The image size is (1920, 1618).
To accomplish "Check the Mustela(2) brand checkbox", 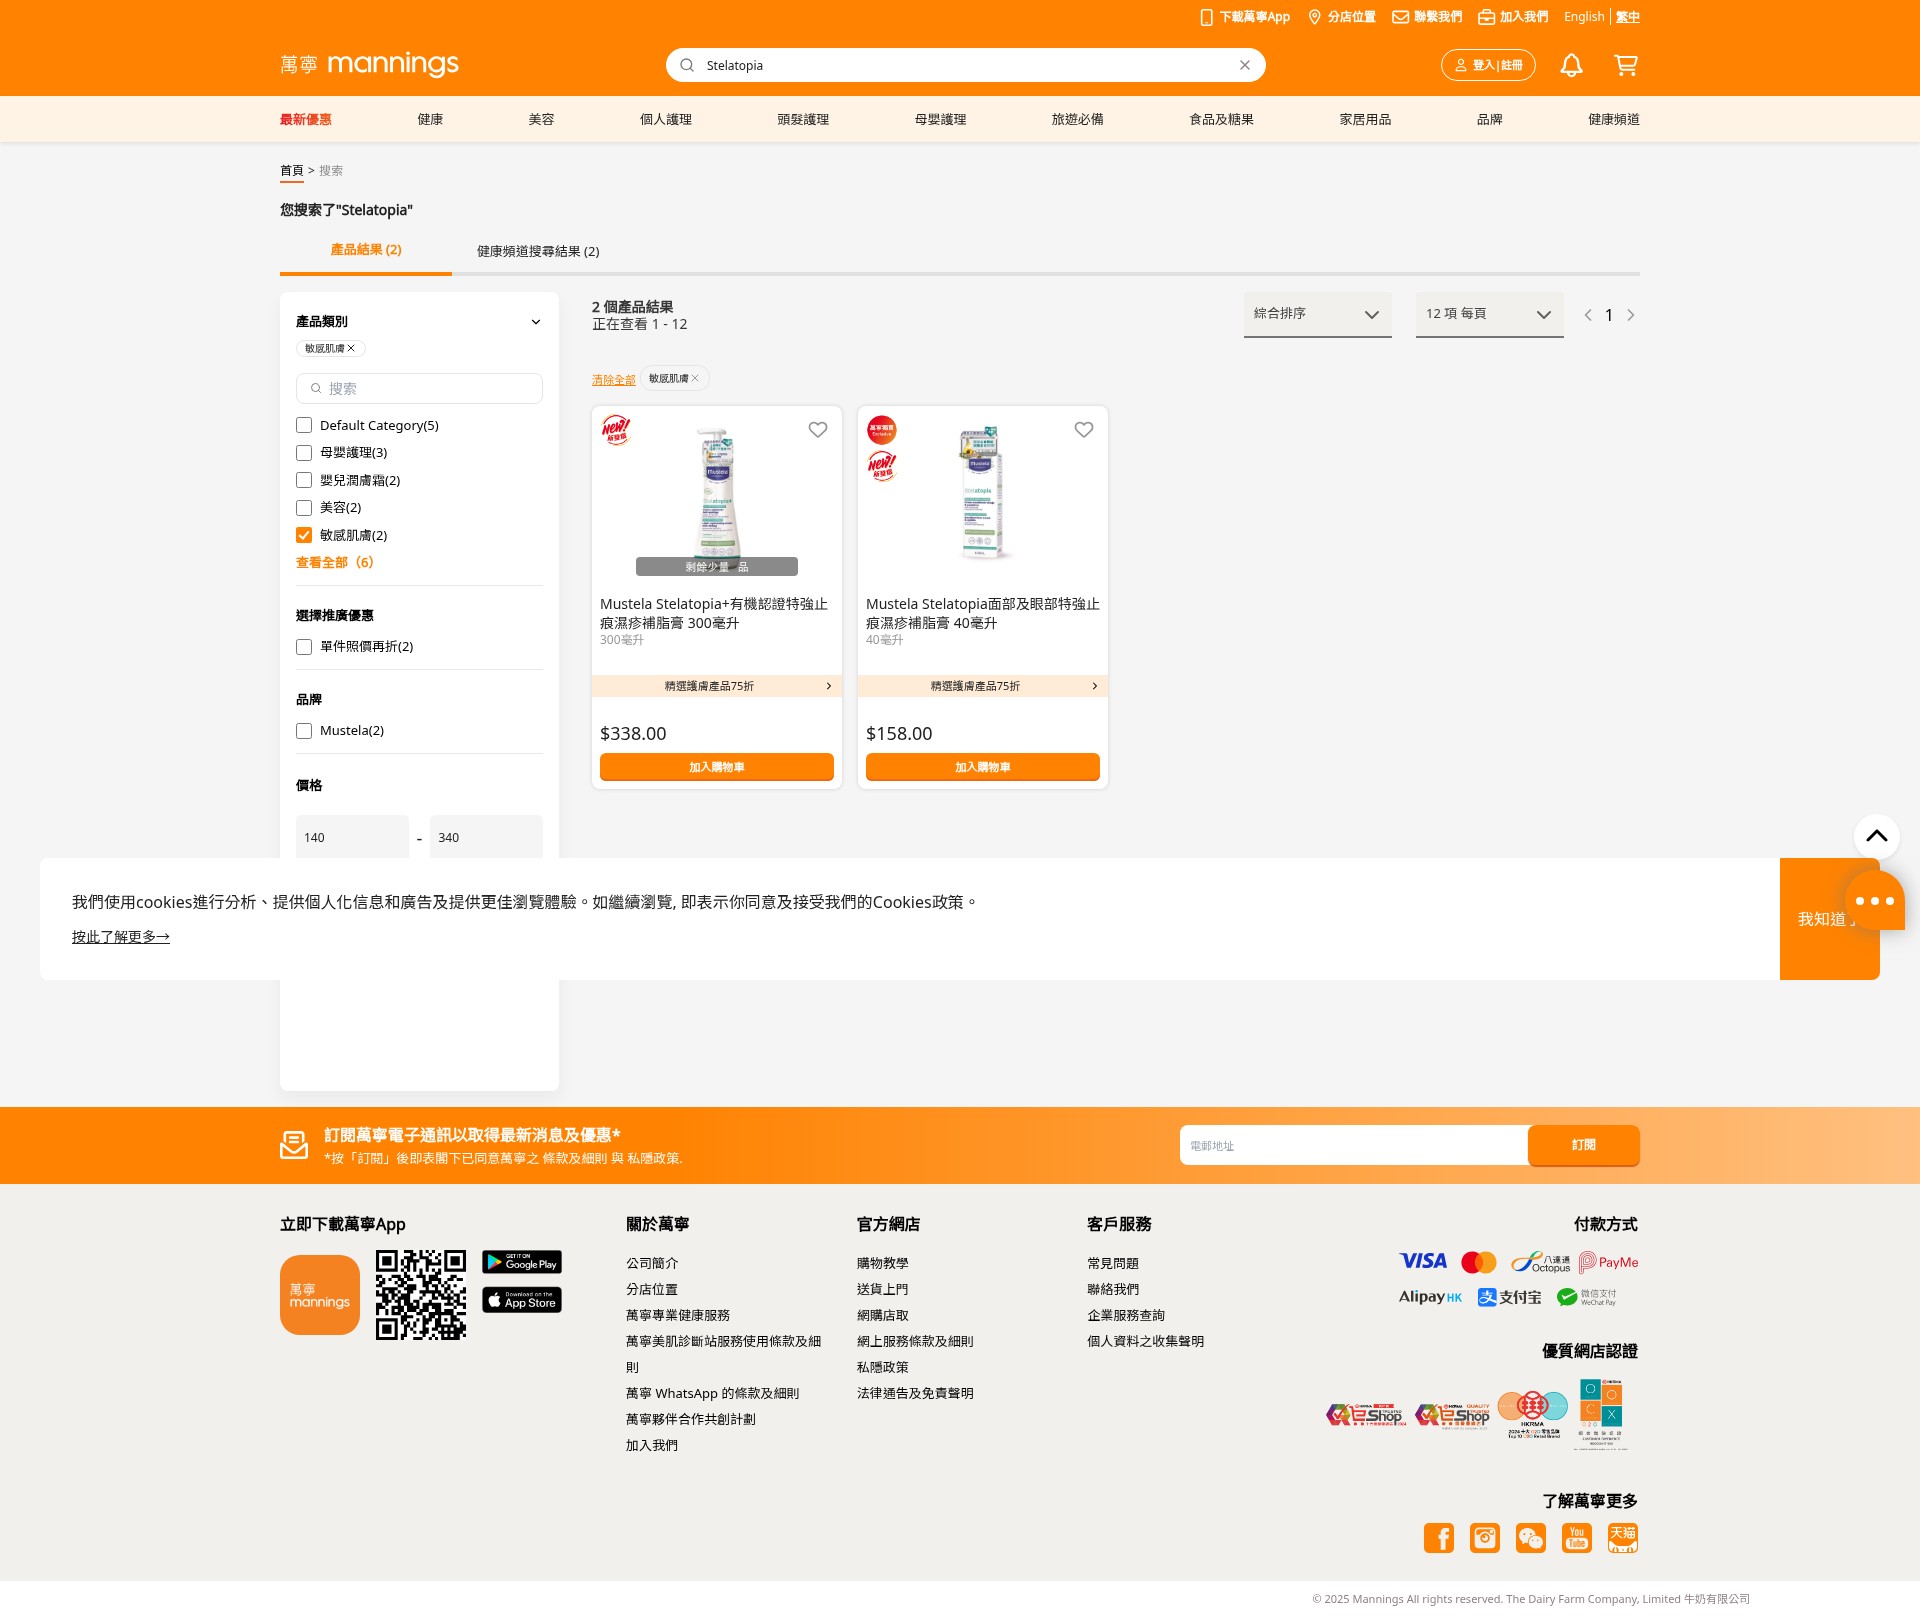I will pos(304,731).
